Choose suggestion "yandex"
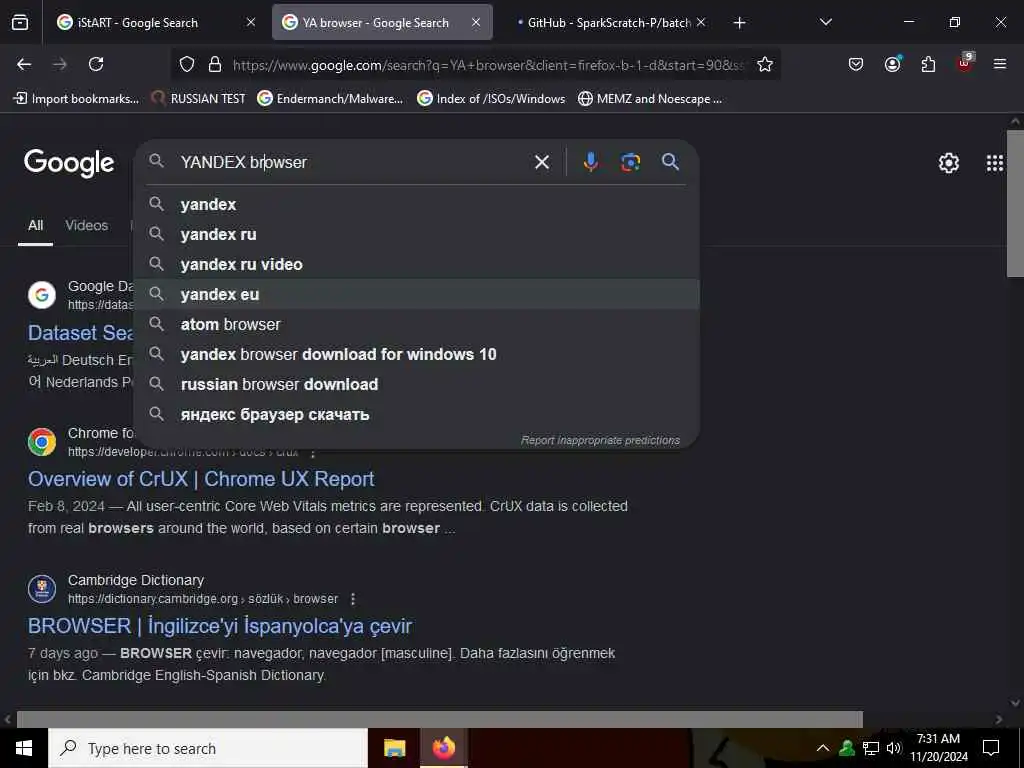This screenshot has height=768, width=1024. pos(417,204)
